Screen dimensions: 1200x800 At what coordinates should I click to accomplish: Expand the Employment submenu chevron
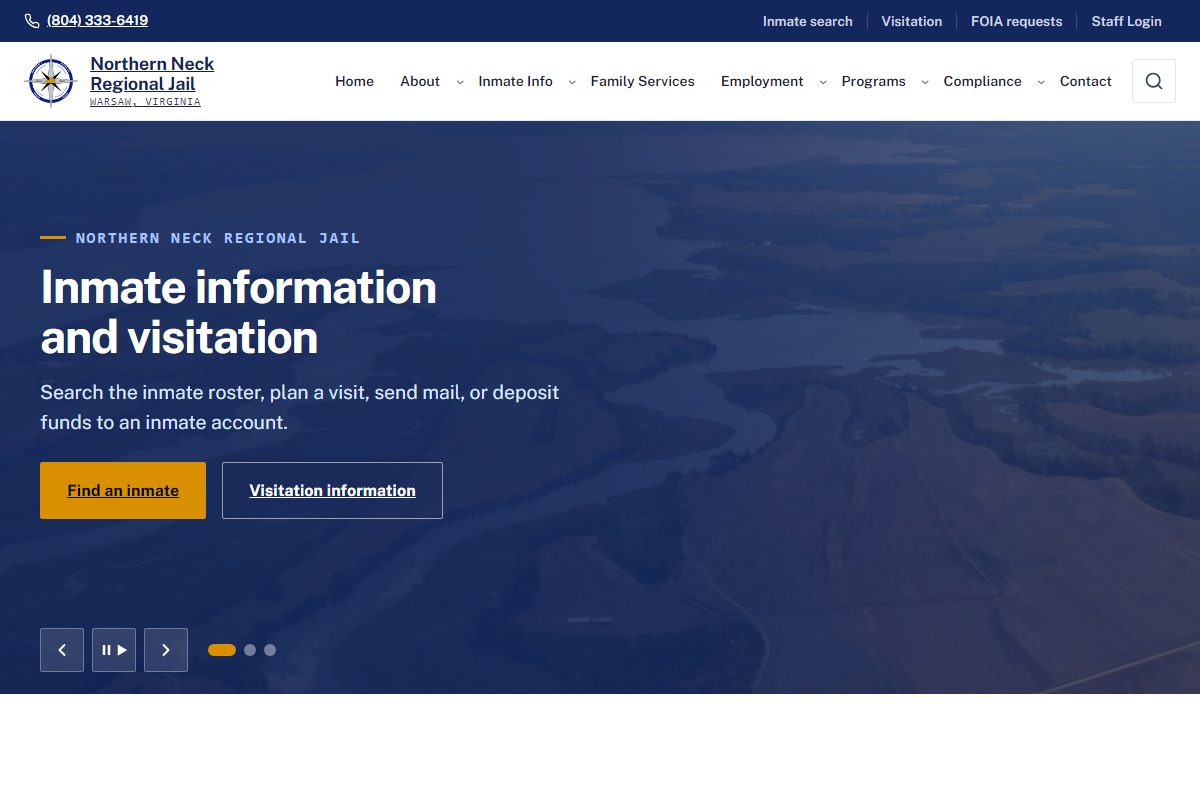823,82
